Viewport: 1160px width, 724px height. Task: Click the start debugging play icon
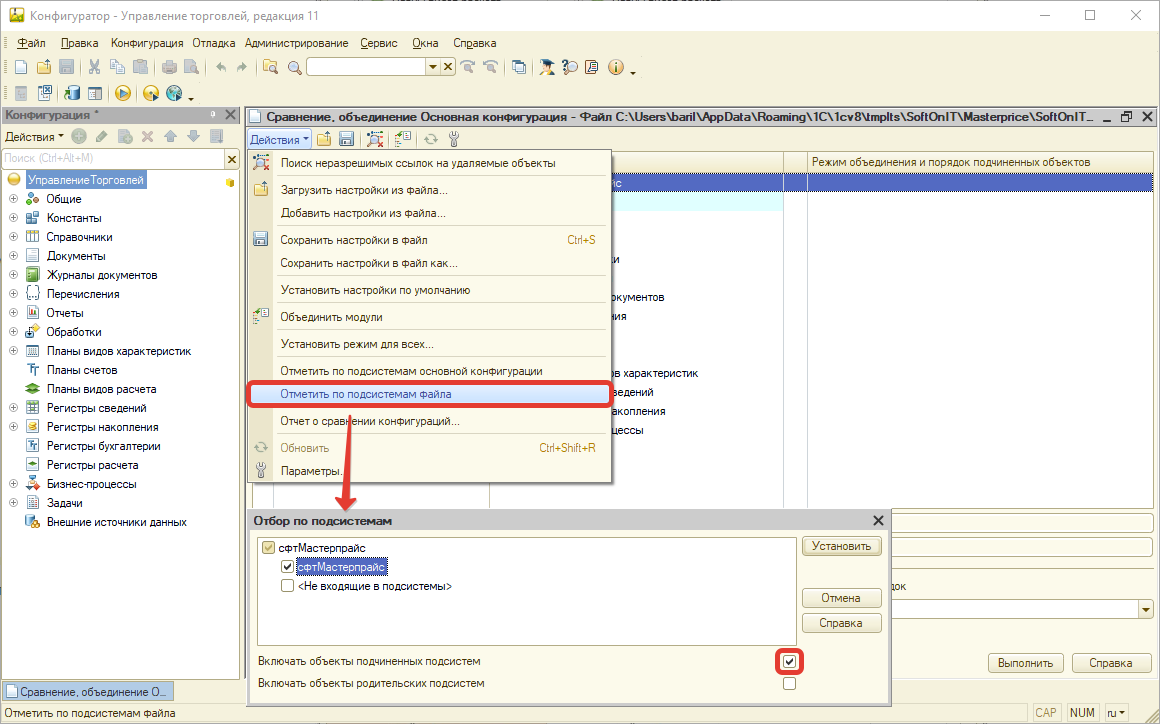click(123, 93)
